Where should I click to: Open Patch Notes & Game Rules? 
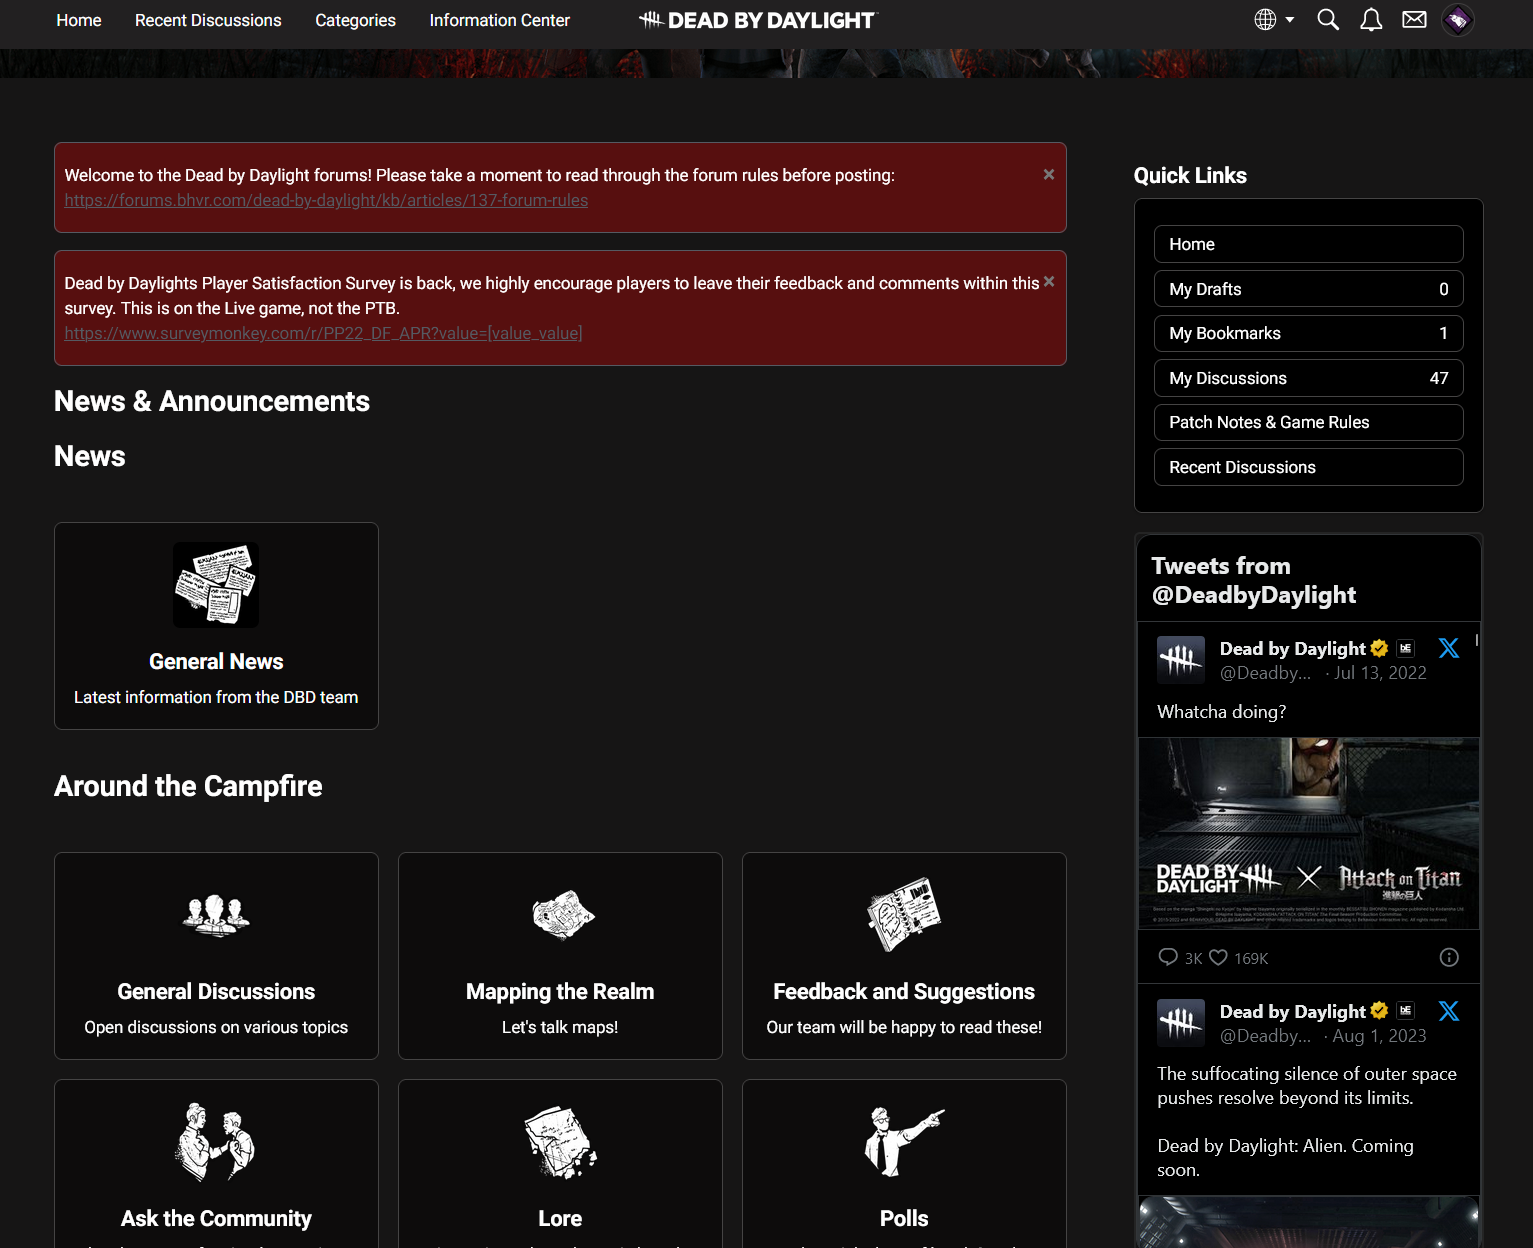click(1308, 422)
